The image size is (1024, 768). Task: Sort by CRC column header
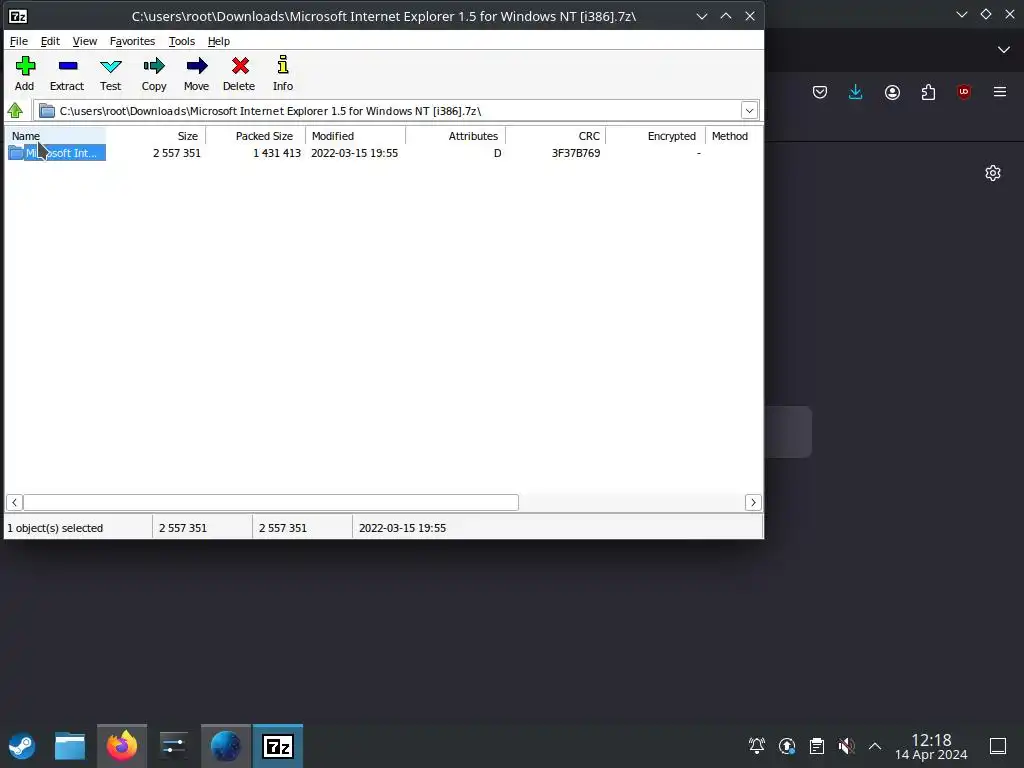[x=555, y=136]
